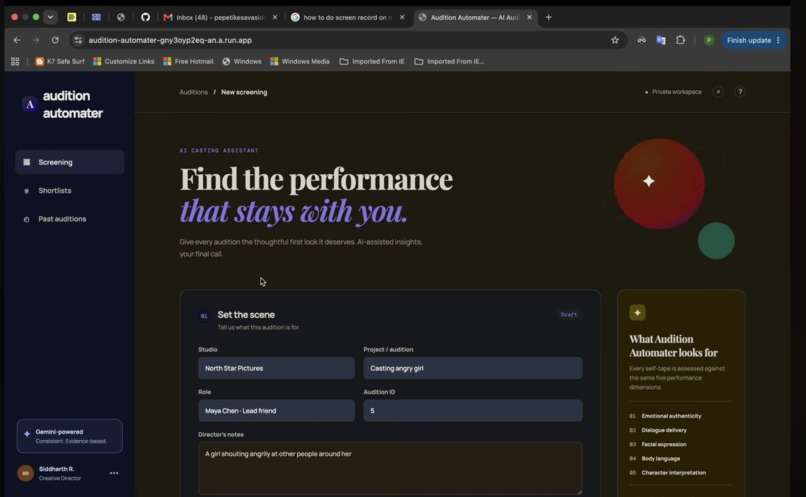This screenshot has width=806, height=497.
Task: Bookmark this page with the star icon
Action: 615,40
